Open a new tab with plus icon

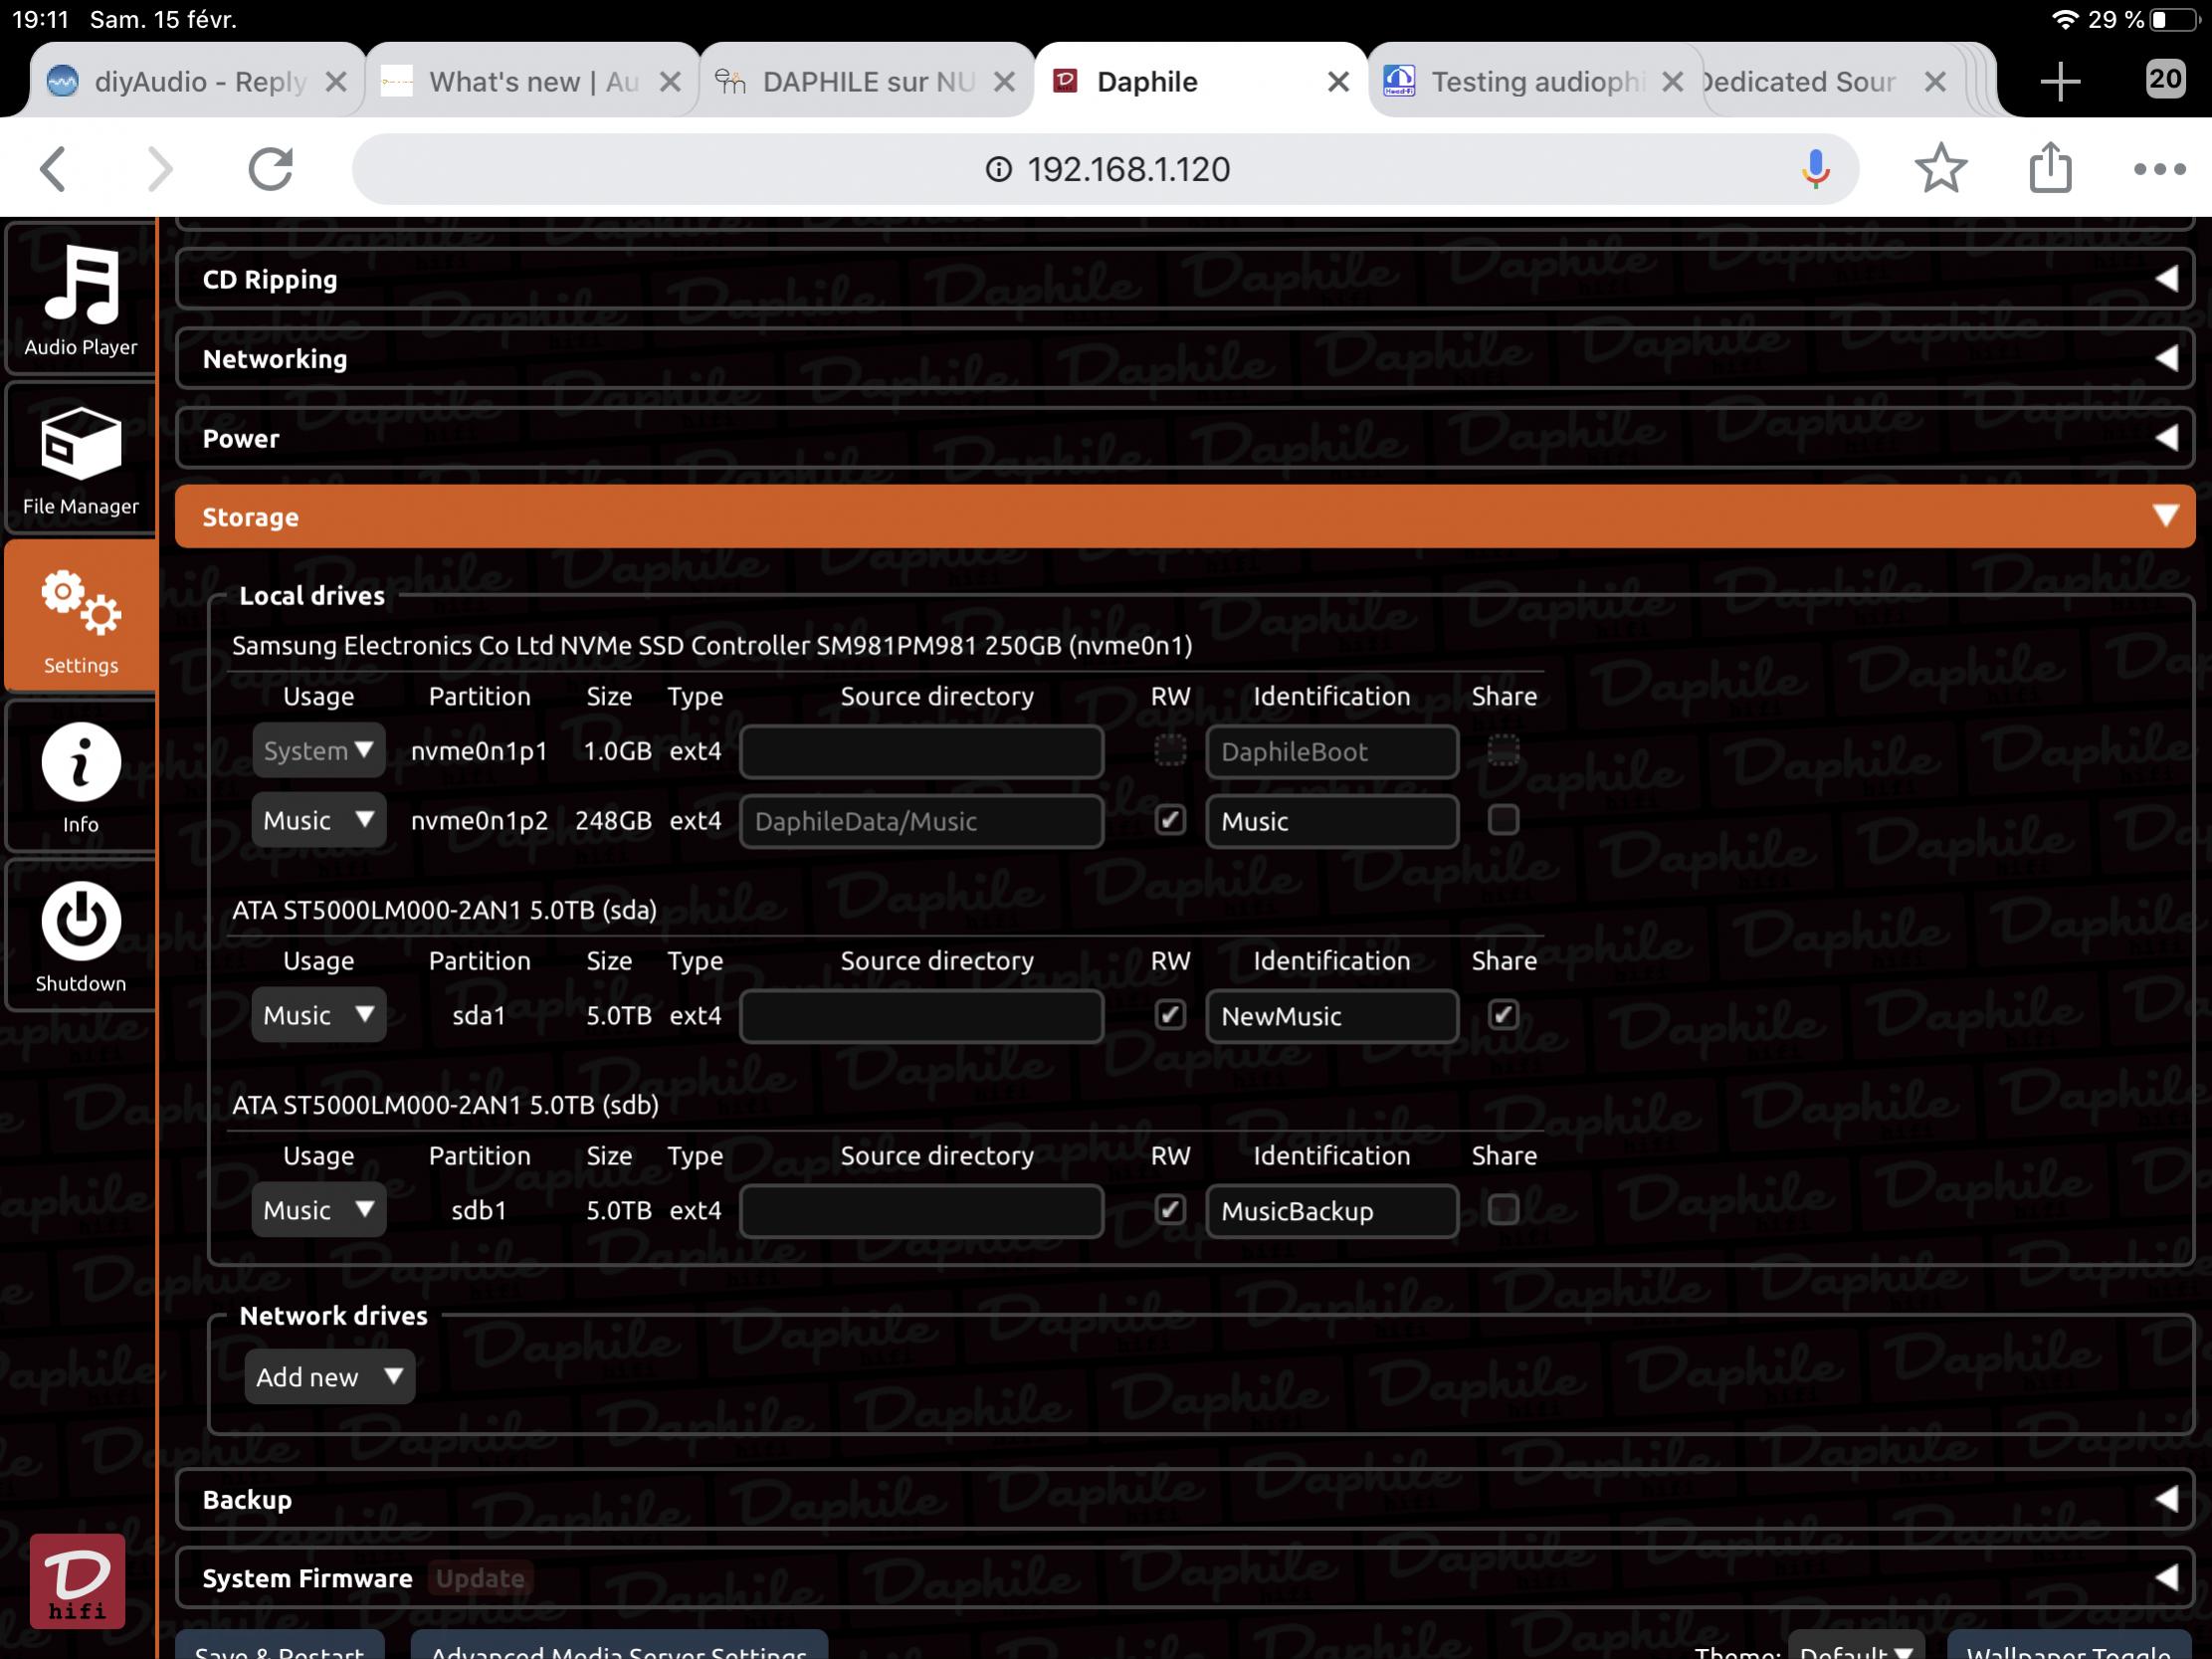(2060, 81)
